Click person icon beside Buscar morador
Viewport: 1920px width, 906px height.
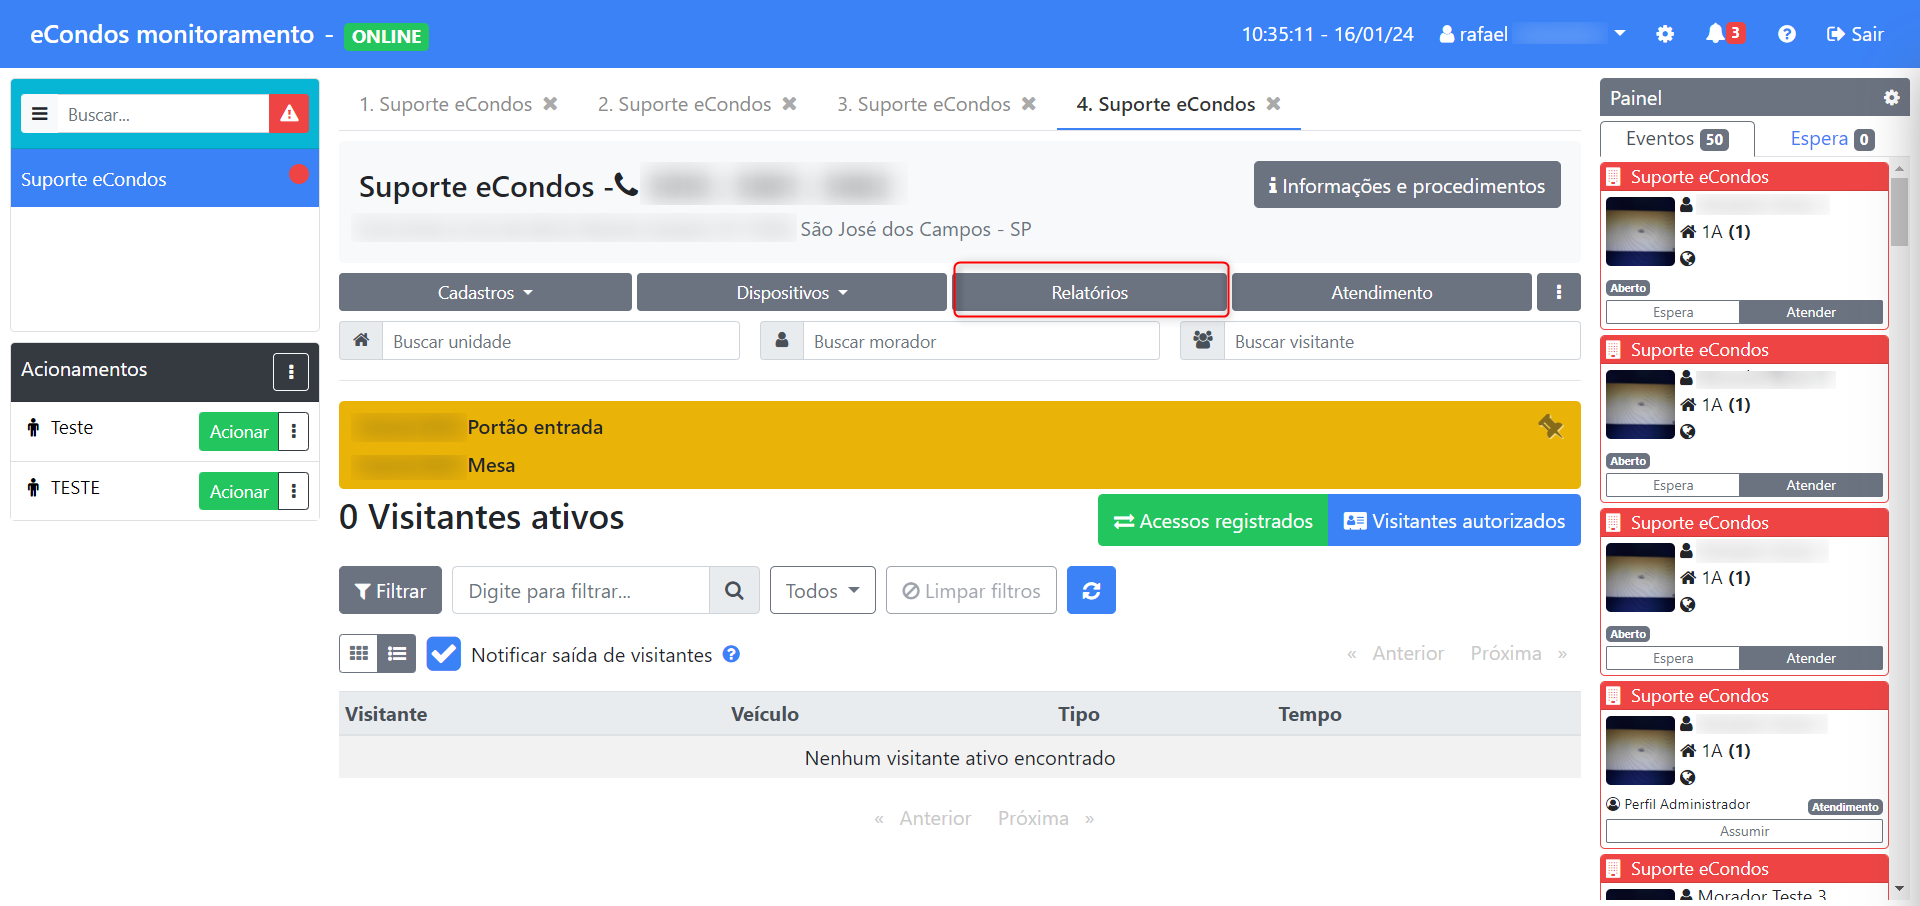[782, 341]
